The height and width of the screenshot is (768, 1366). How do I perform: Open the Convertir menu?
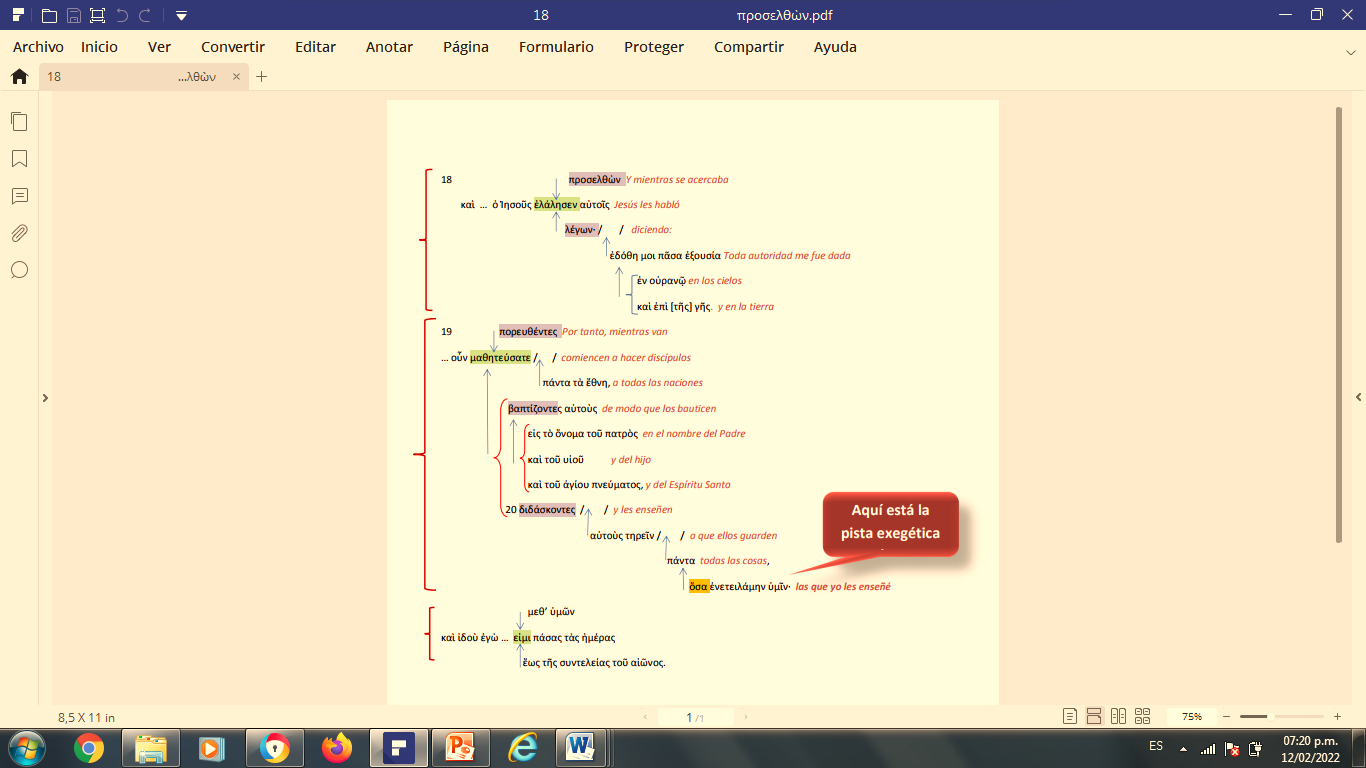[233, 47]
